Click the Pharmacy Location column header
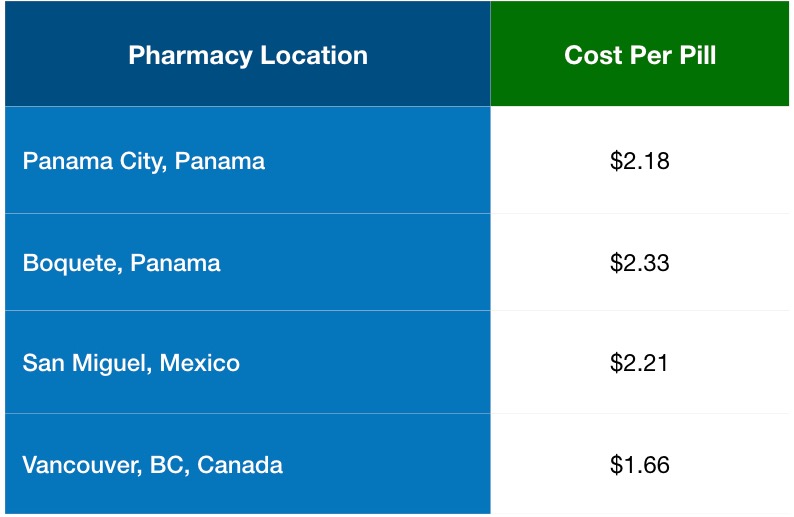The width and height of the screenshot is (794, 517). point(248,55)
